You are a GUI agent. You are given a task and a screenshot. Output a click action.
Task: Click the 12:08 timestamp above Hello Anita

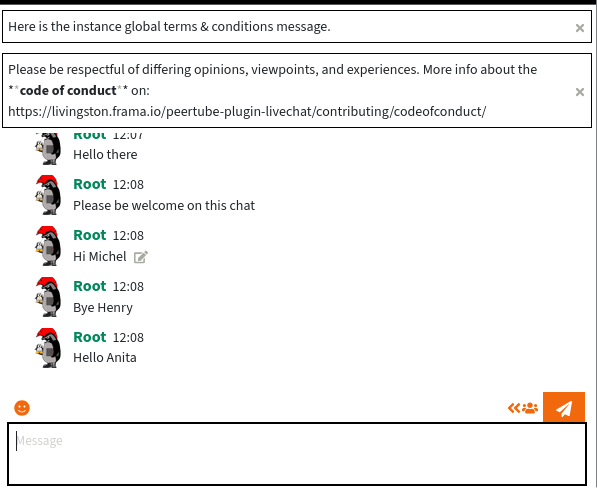128,337
